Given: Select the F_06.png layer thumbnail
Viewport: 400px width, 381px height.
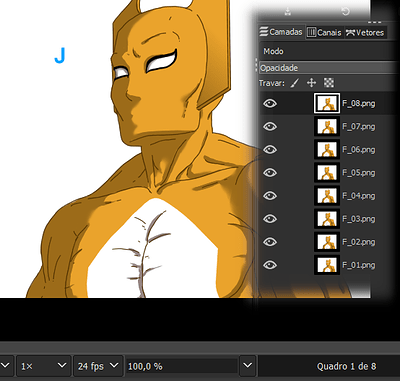Looking at the screenshot, I should click(x=327, y=150).
